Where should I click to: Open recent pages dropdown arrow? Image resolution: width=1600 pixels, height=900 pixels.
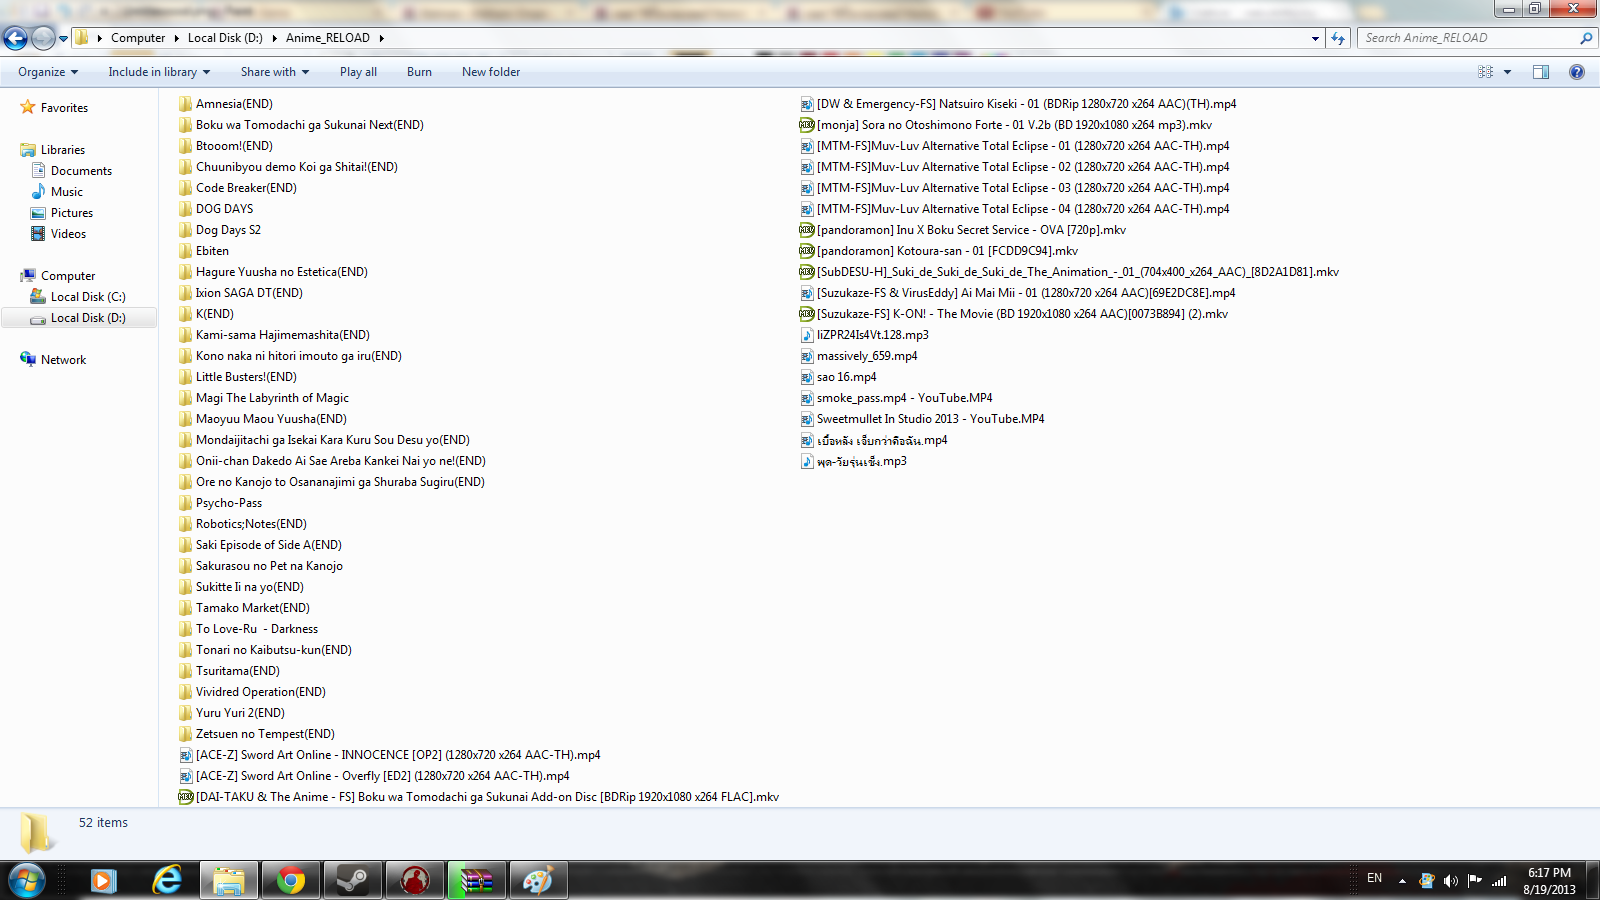(x=63, y=38)
